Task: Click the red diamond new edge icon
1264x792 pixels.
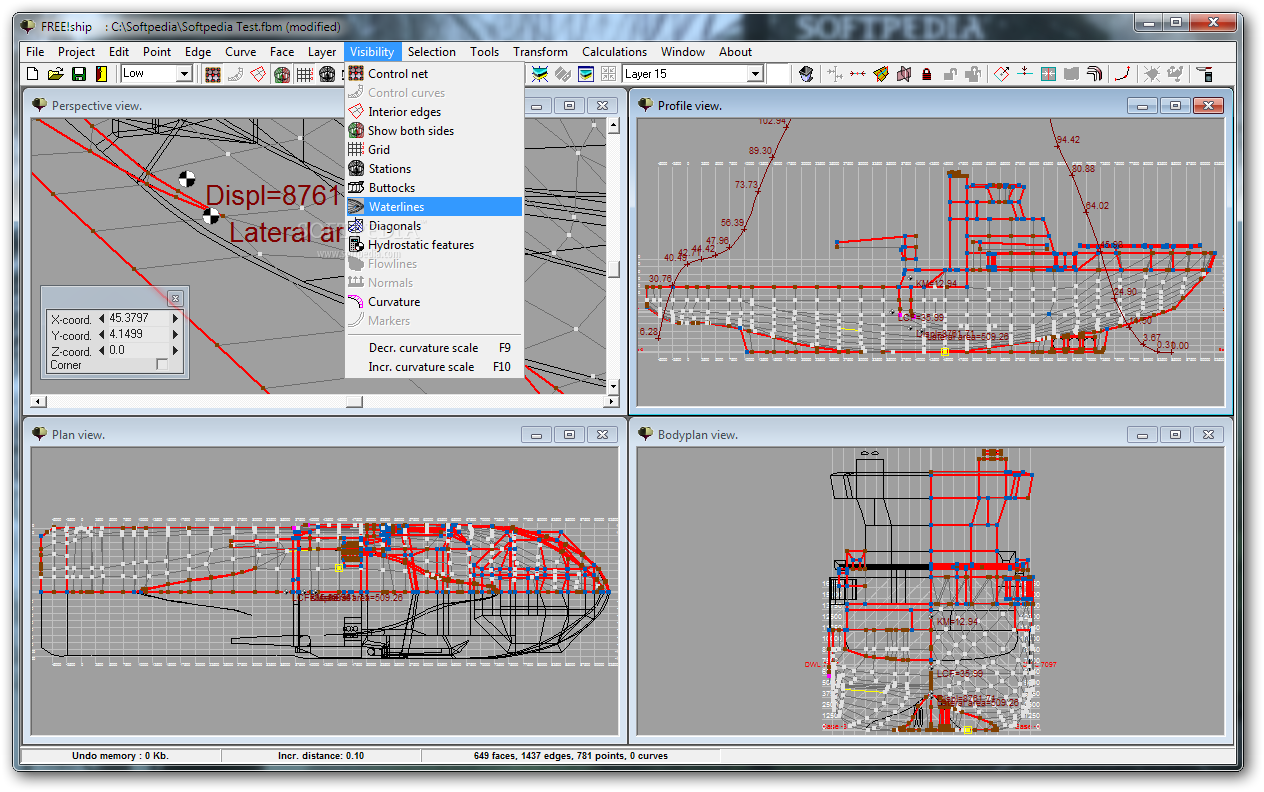Action: tap(1002, 74)
